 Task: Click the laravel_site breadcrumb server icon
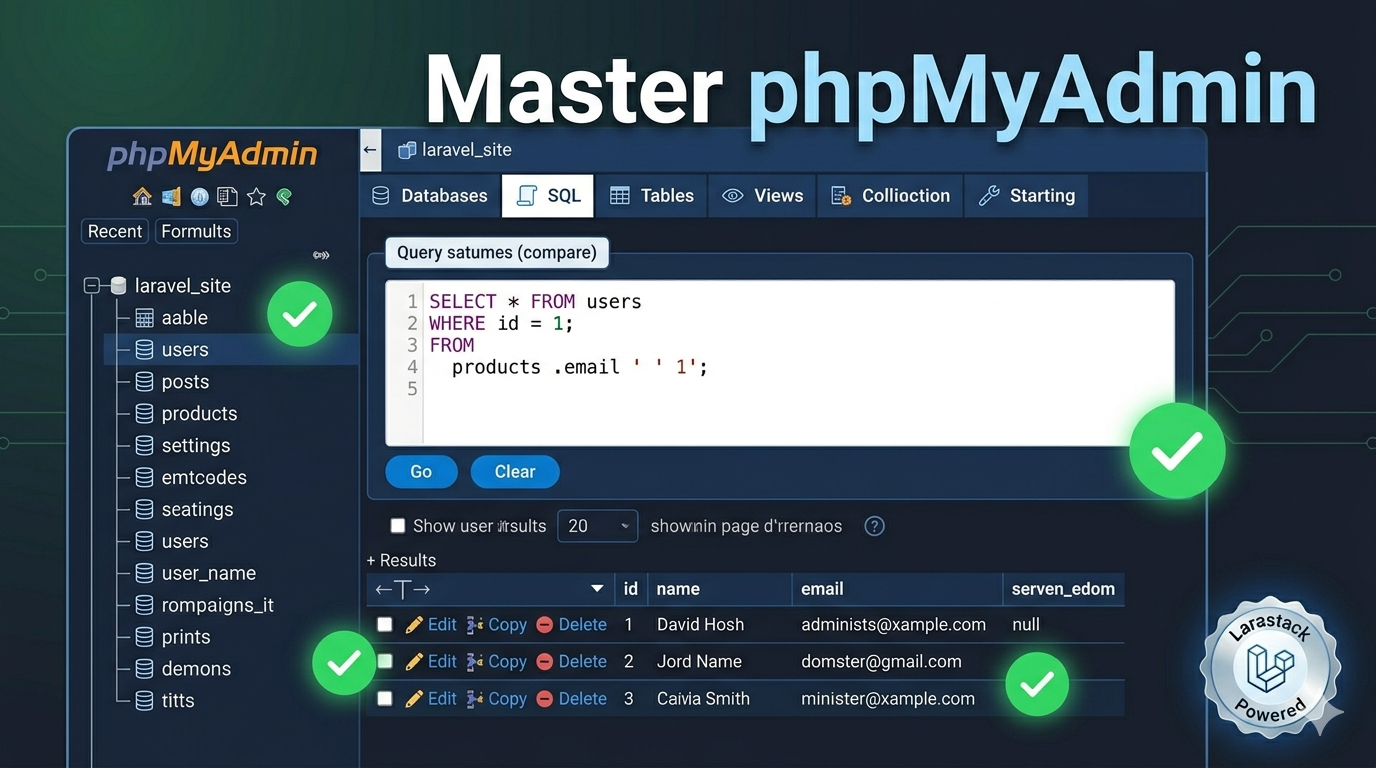coord(406,150)
